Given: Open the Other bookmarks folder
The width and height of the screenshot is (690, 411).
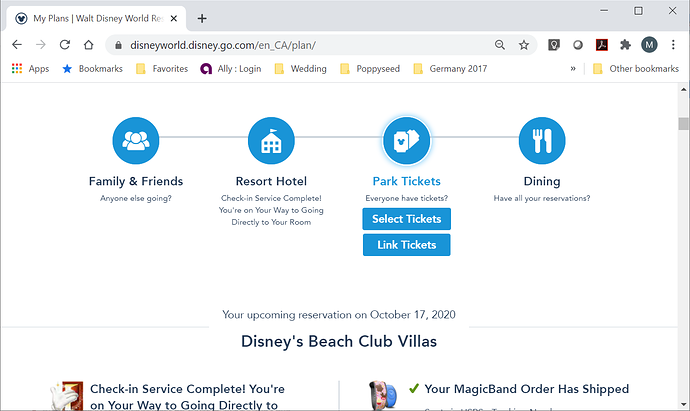Looking at the screenshot, I should point(636,69).
